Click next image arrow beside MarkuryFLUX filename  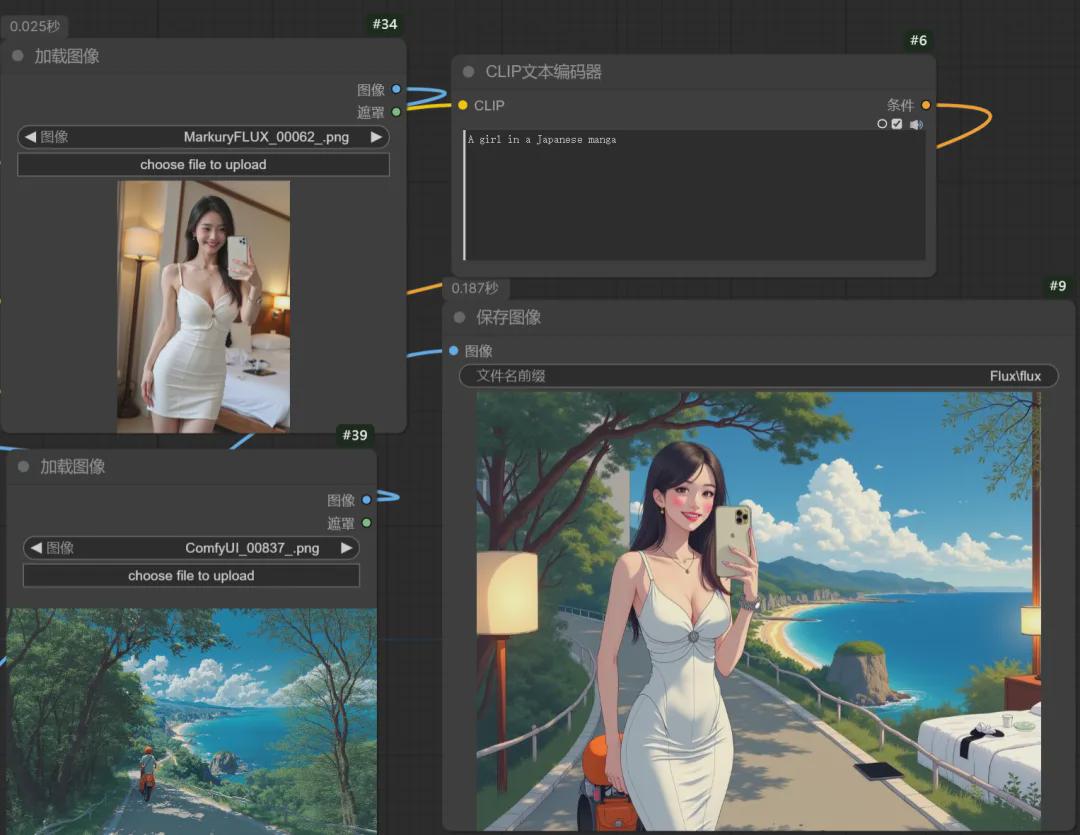click(x=378, y=137)
